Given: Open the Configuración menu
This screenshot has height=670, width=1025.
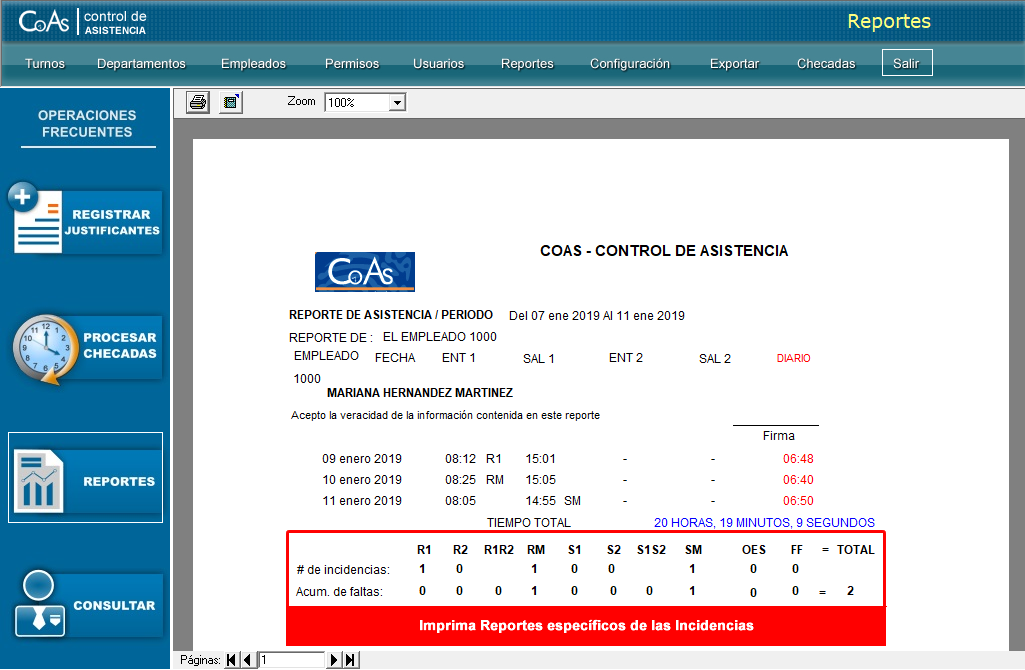Looking at the screenshot, I should tap(630, 64).
